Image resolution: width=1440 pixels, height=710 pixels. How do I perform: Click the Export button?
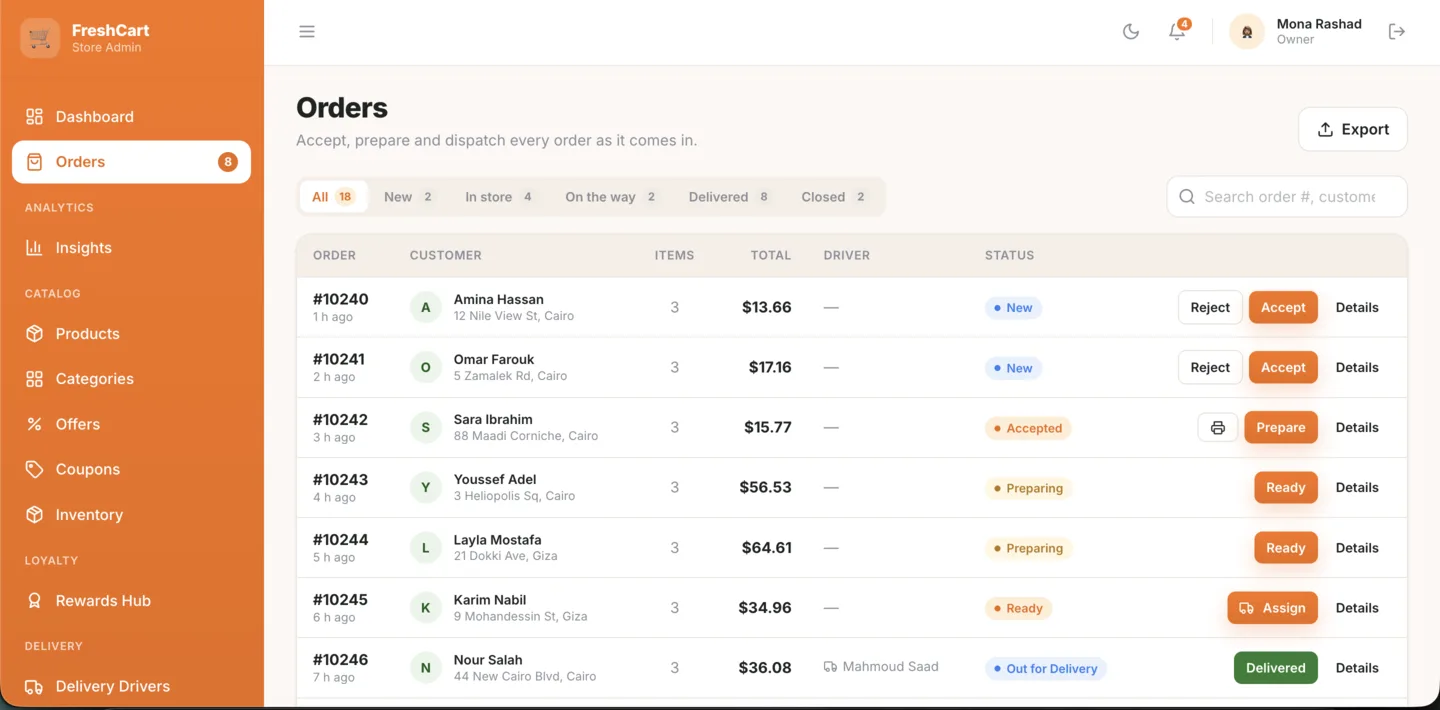point(1353,129)
